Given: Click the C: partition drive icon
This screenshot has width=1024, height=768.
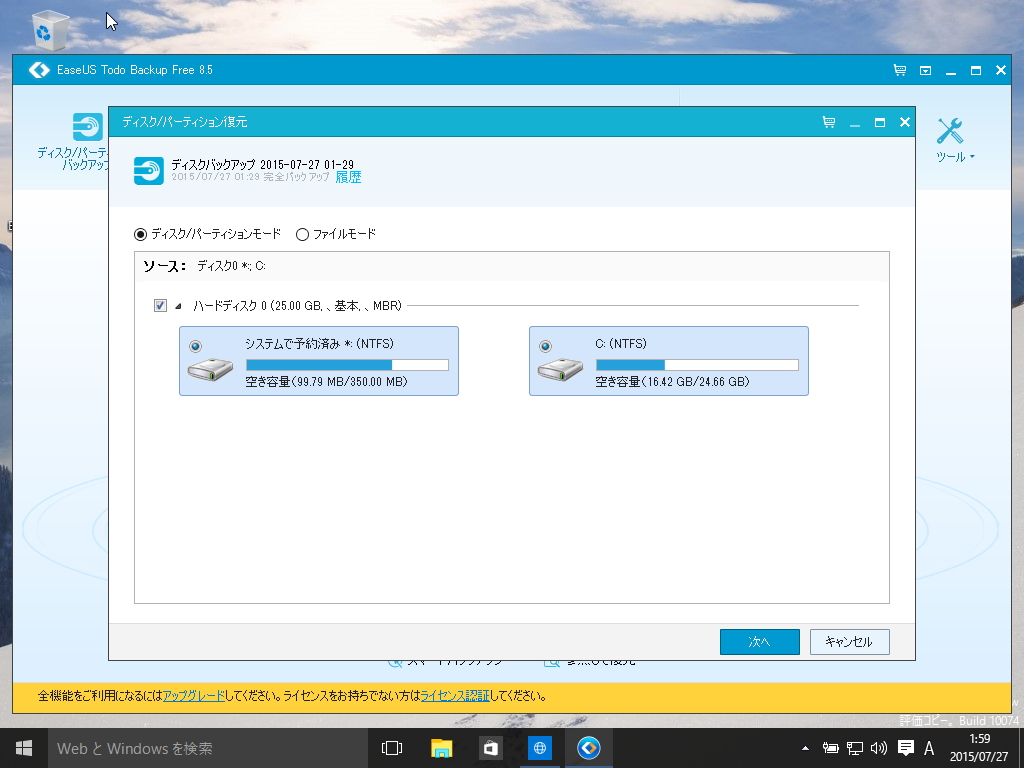Looking at the screenshot, I should (560, 370).
